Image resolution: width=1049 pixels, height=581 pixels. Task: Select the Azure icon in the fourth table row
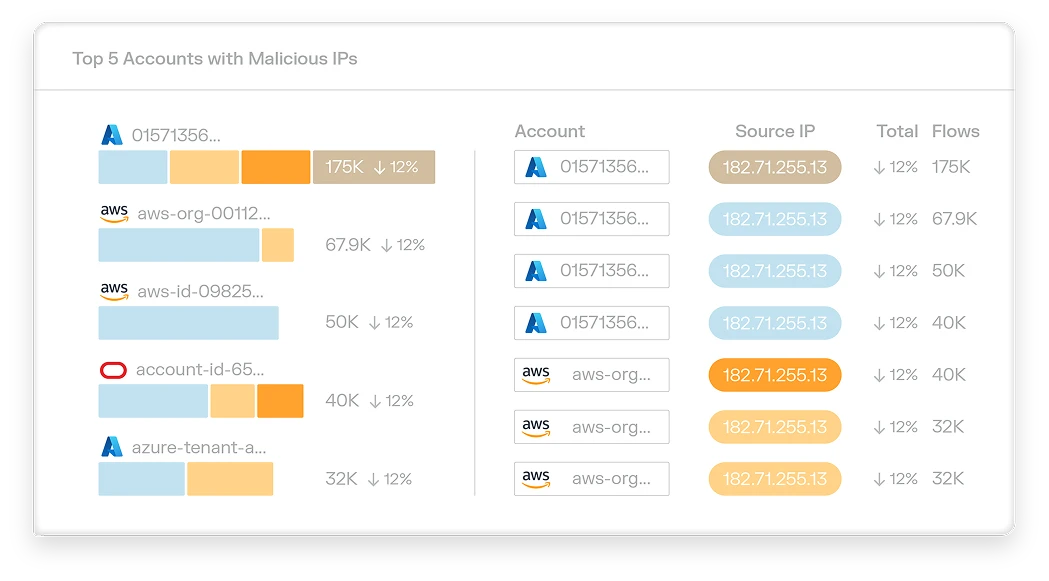tap(536, 323)
